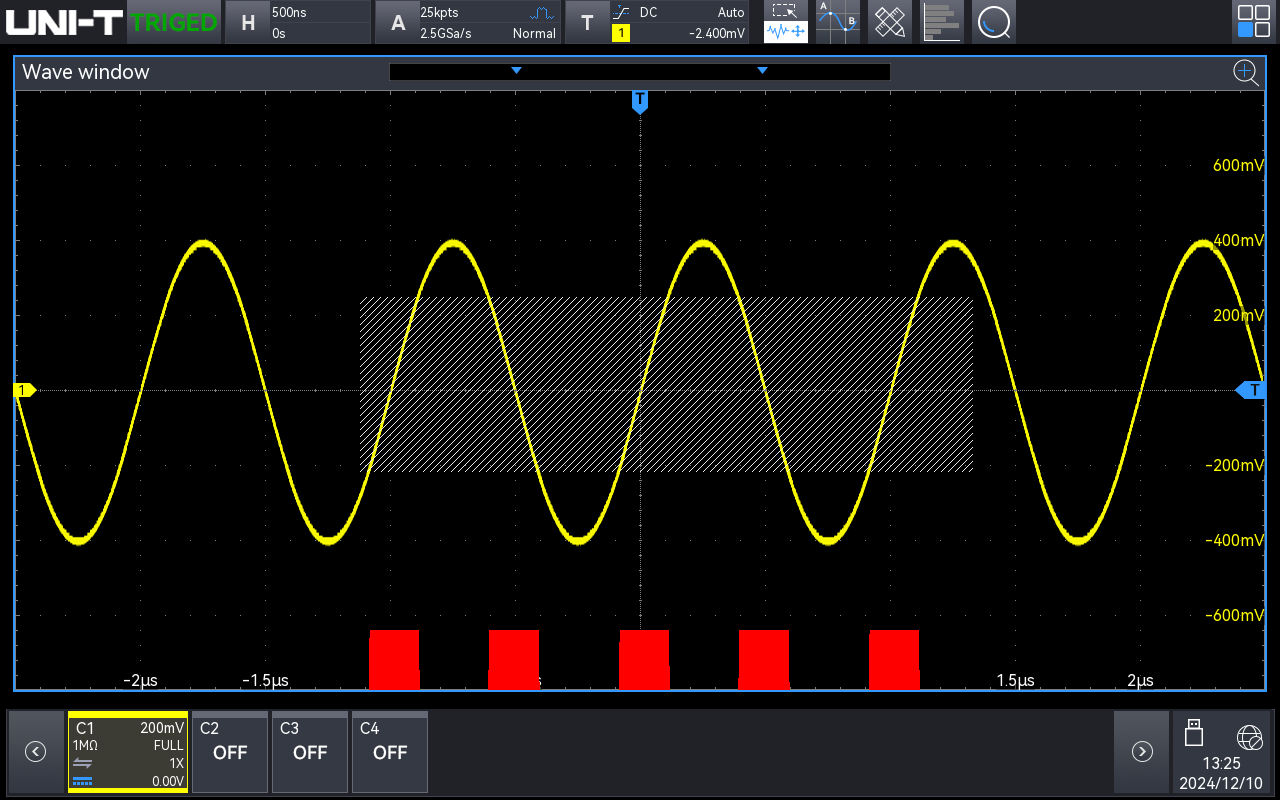Screen dimensions: 1280x800
Task: Click the zoom-in magnifier in Wave window
Action: 1245,72
